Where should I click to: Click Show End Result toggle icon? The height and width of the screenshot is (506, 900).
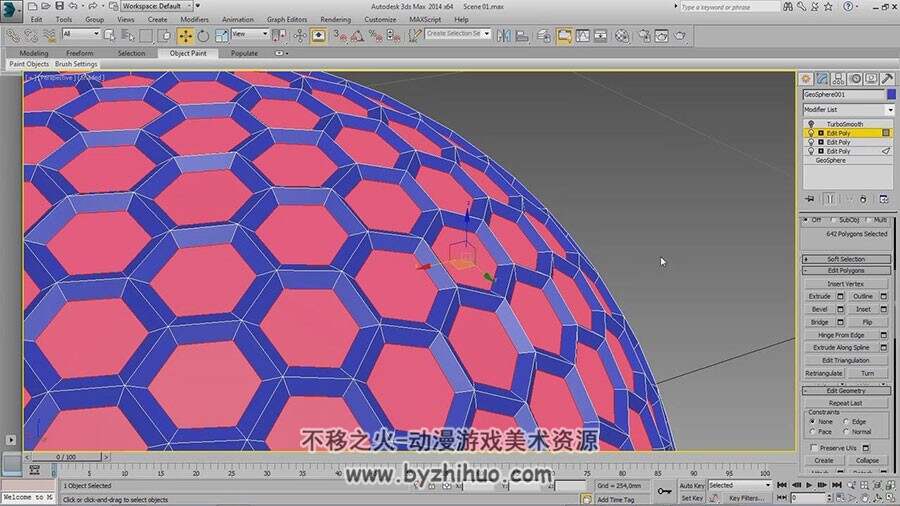829,199
